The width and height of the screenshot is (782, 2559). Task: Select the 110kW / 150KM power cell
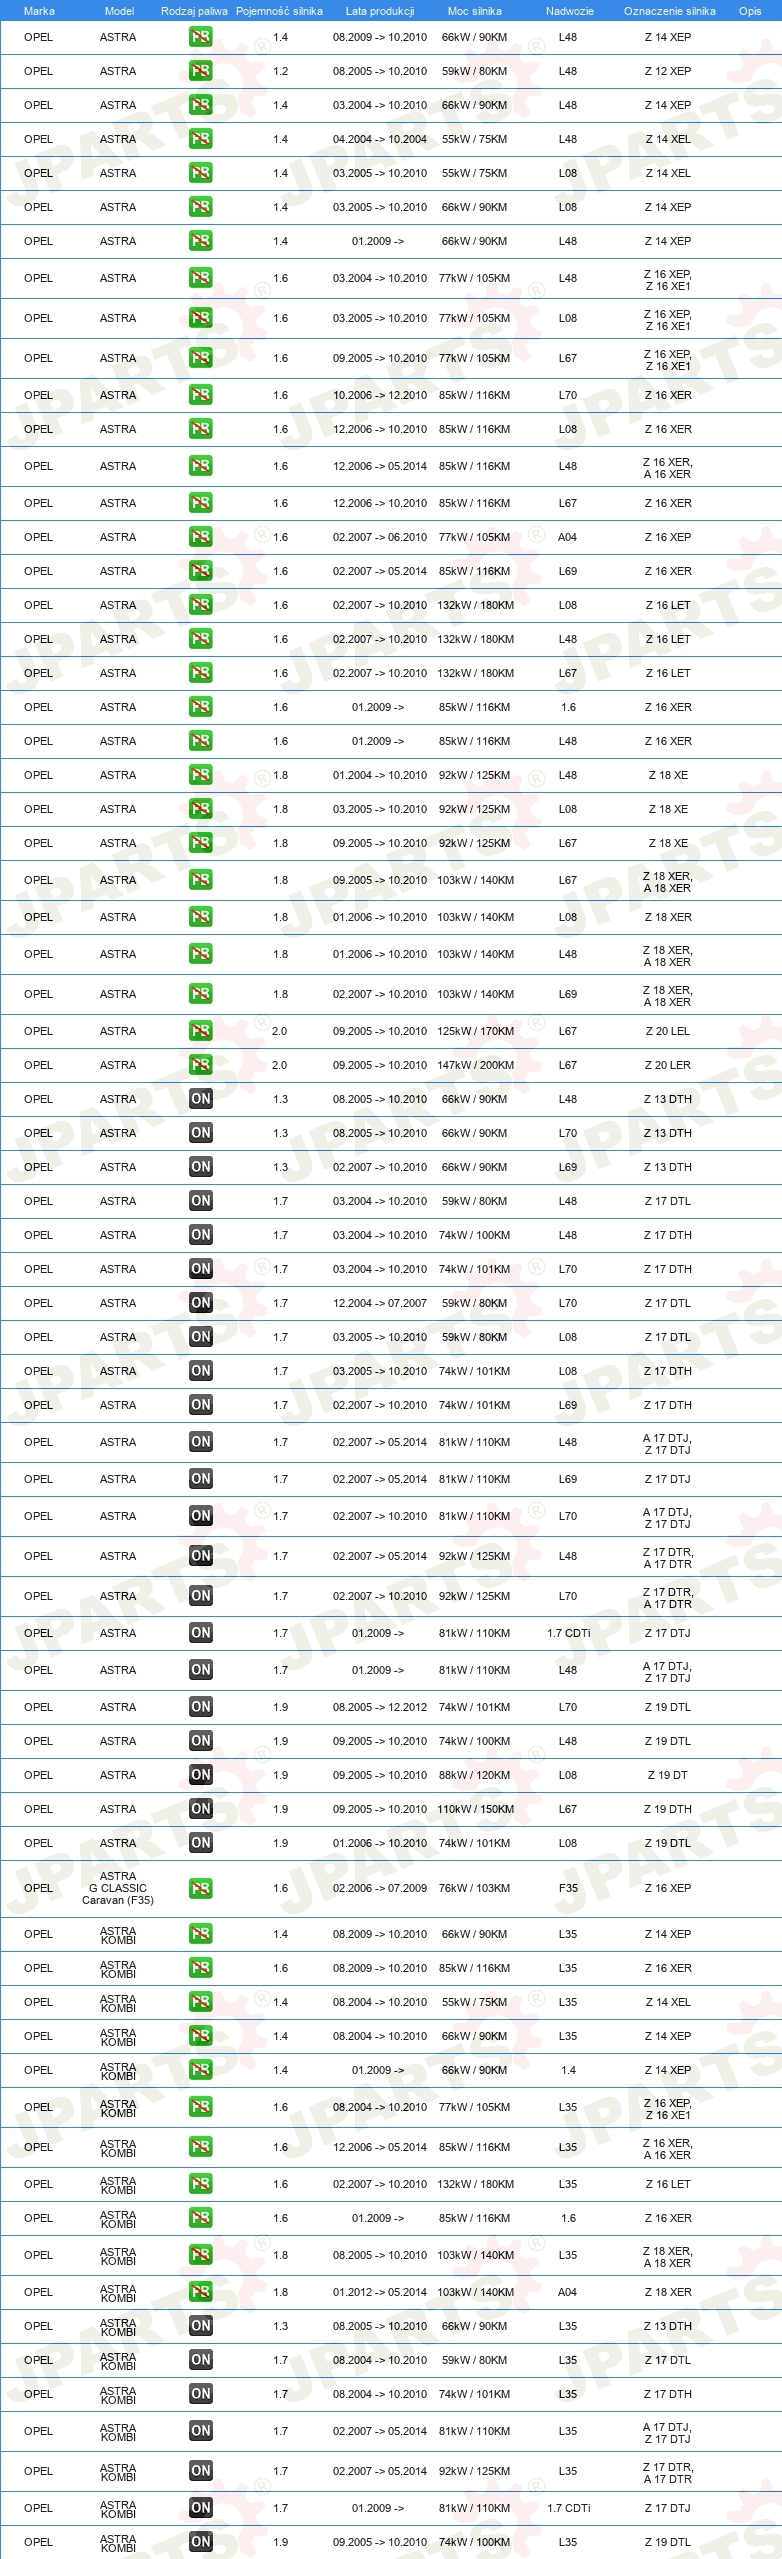[x=475, y=1809]
